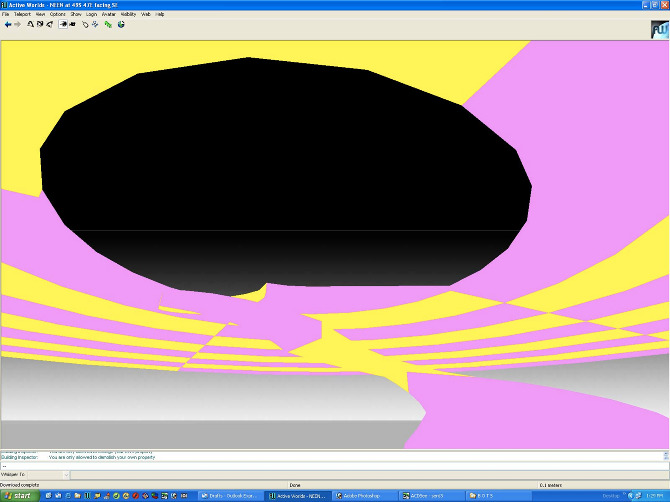This screenshot has width=670, height=502.
Task: Click the highlighted camera view toolbar icon
Action: (x=63, y=24)
